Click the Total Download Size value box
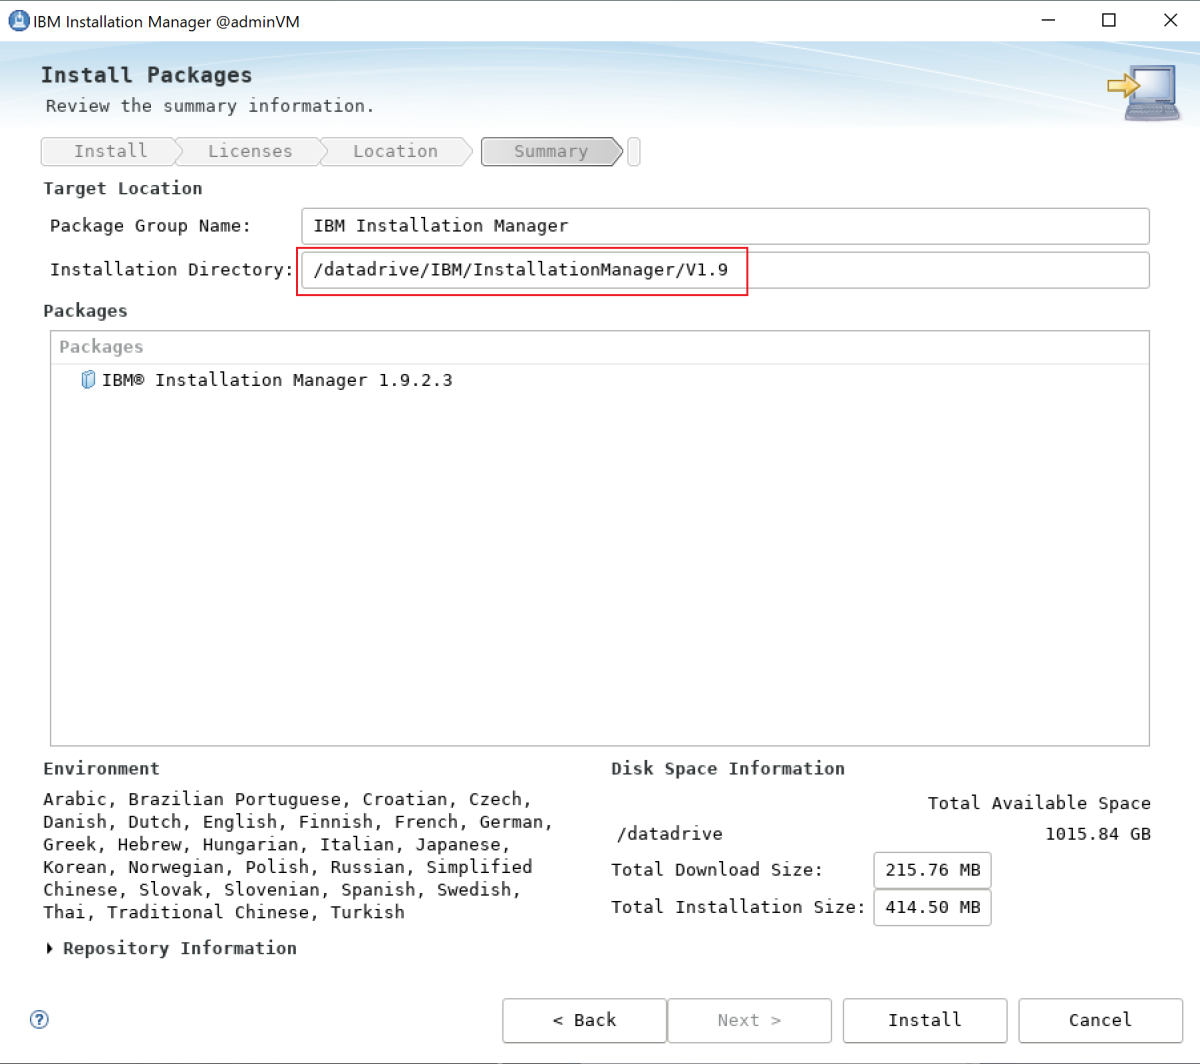Viewport: 1200px width, 1064px height. (931, 869)
